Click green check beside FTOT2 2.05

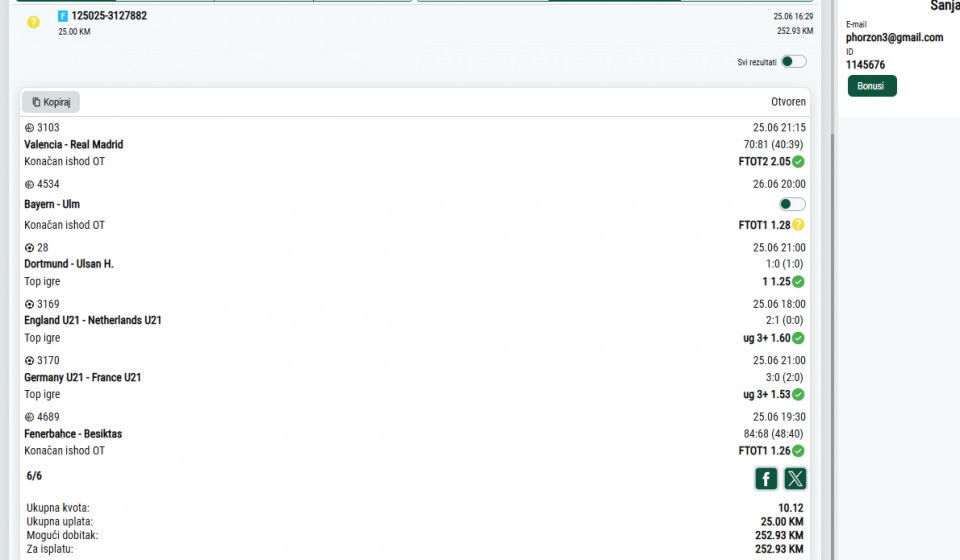798,162
